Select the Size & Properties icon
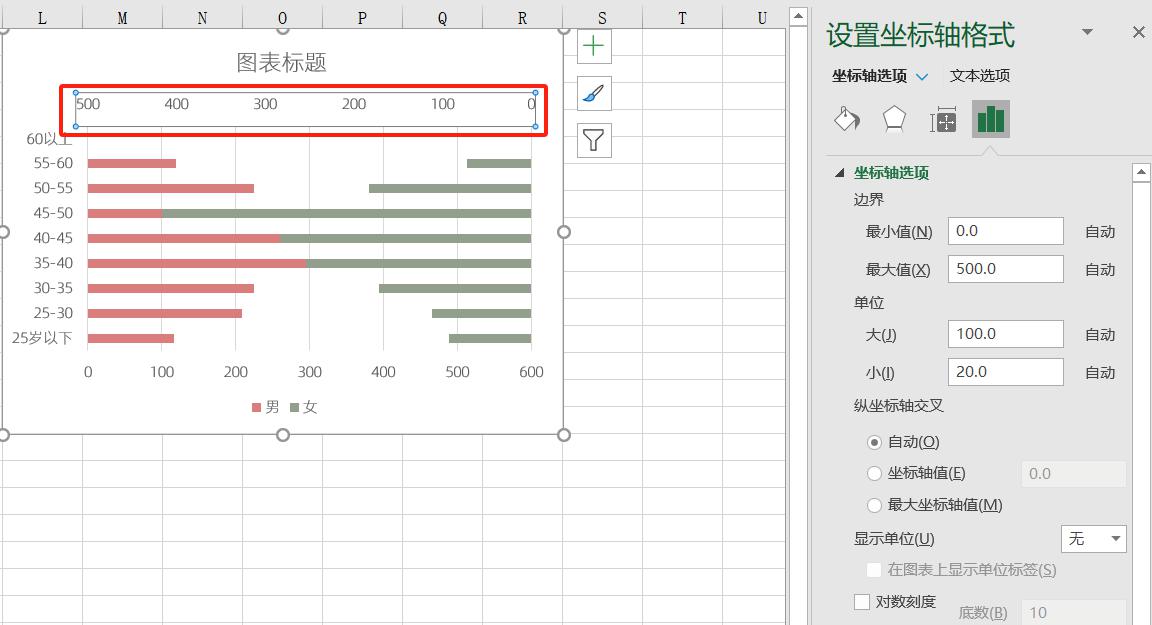1152x625 pixels. (943, 119)
